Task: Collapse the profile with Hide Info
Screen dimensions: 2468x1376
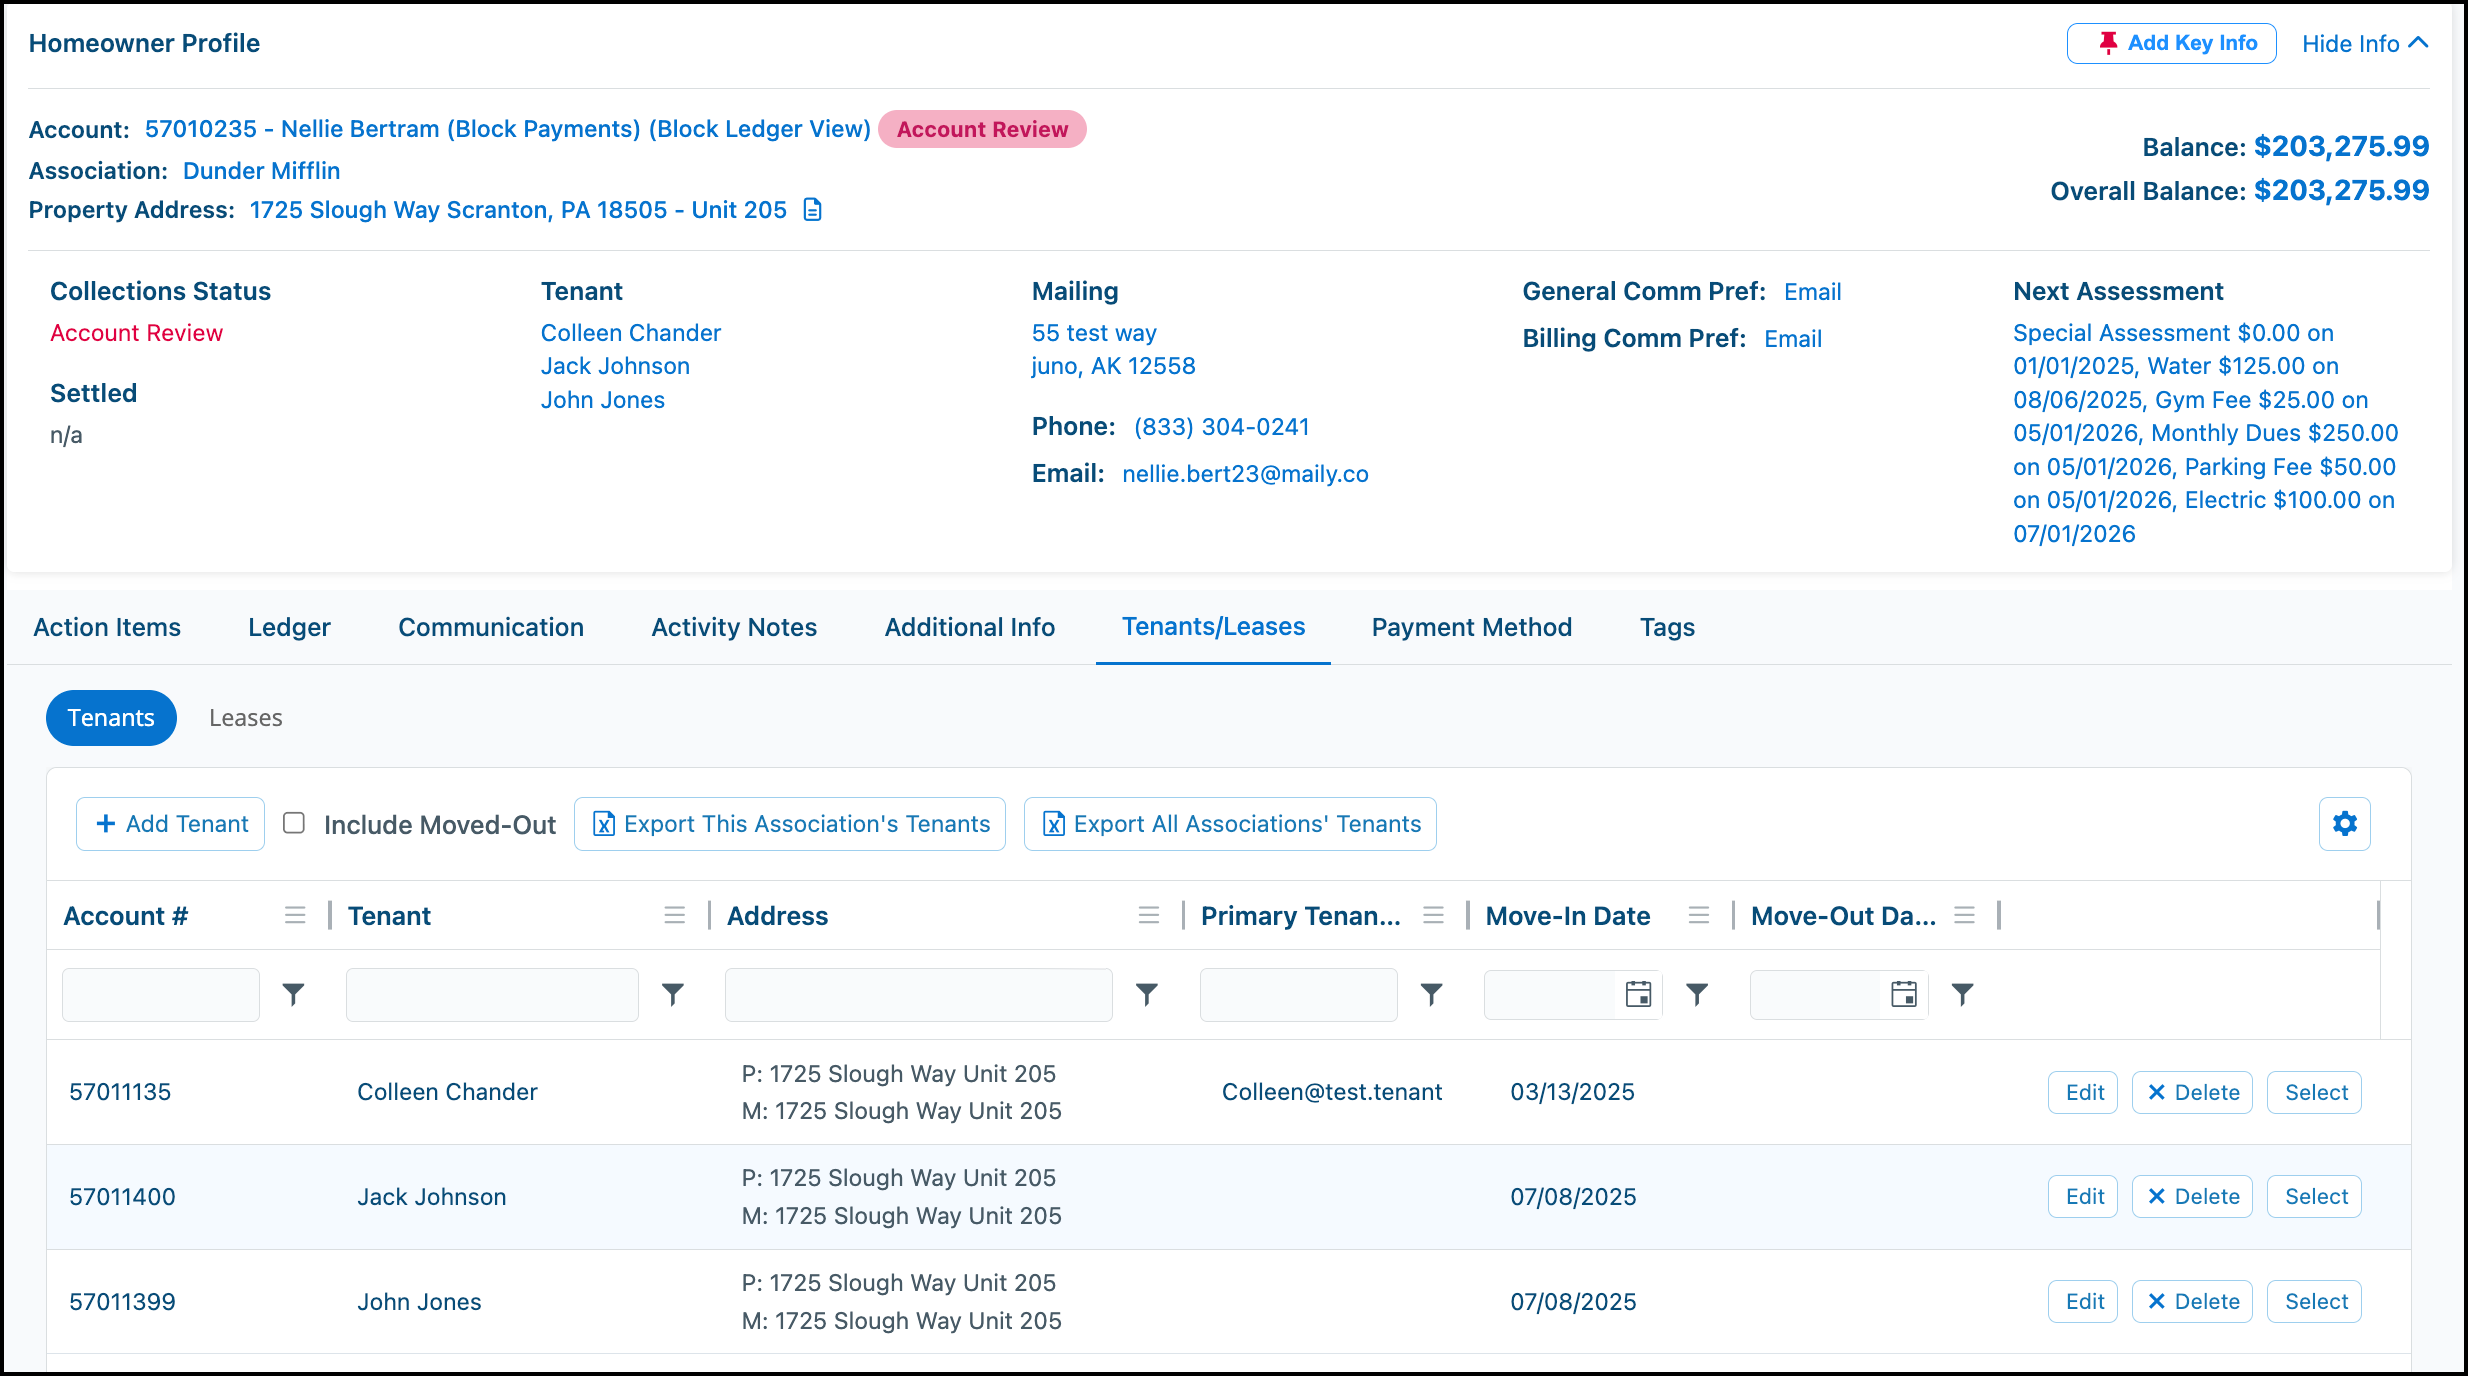Action: (x=2365, y=44)
